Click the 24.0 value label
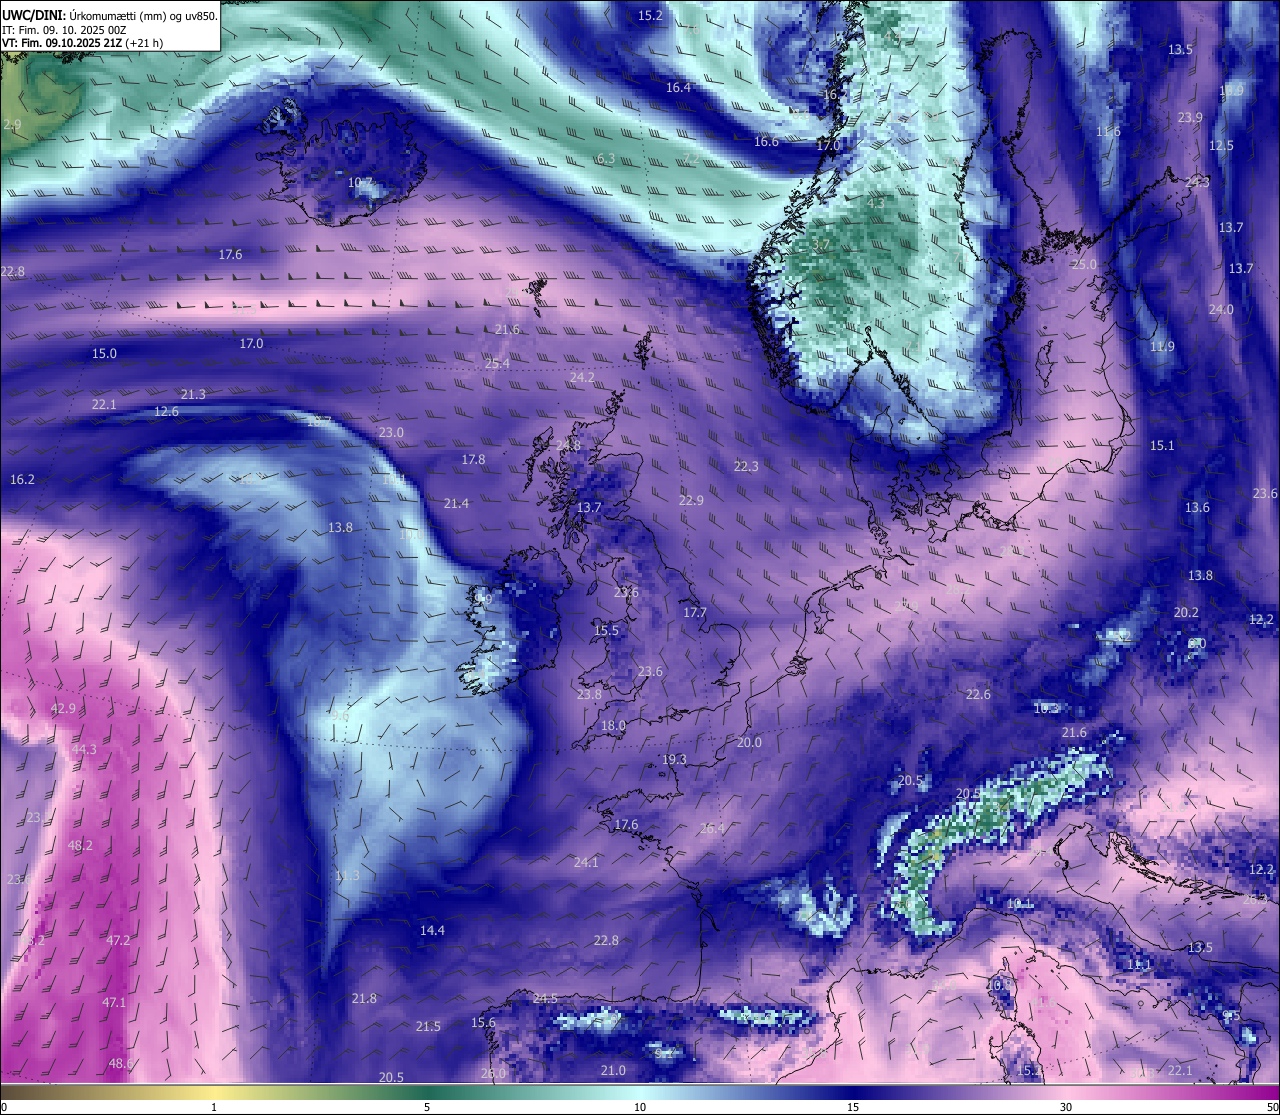The width and height of the screenshot is (1280, 1115). click(1221, 310)
